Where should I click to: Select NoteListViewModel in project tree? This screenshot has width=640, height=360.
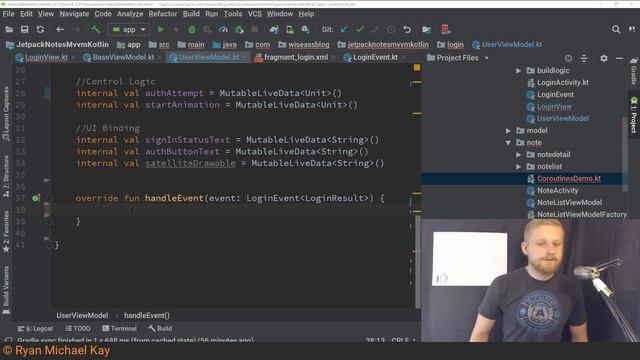coord(569,202)
